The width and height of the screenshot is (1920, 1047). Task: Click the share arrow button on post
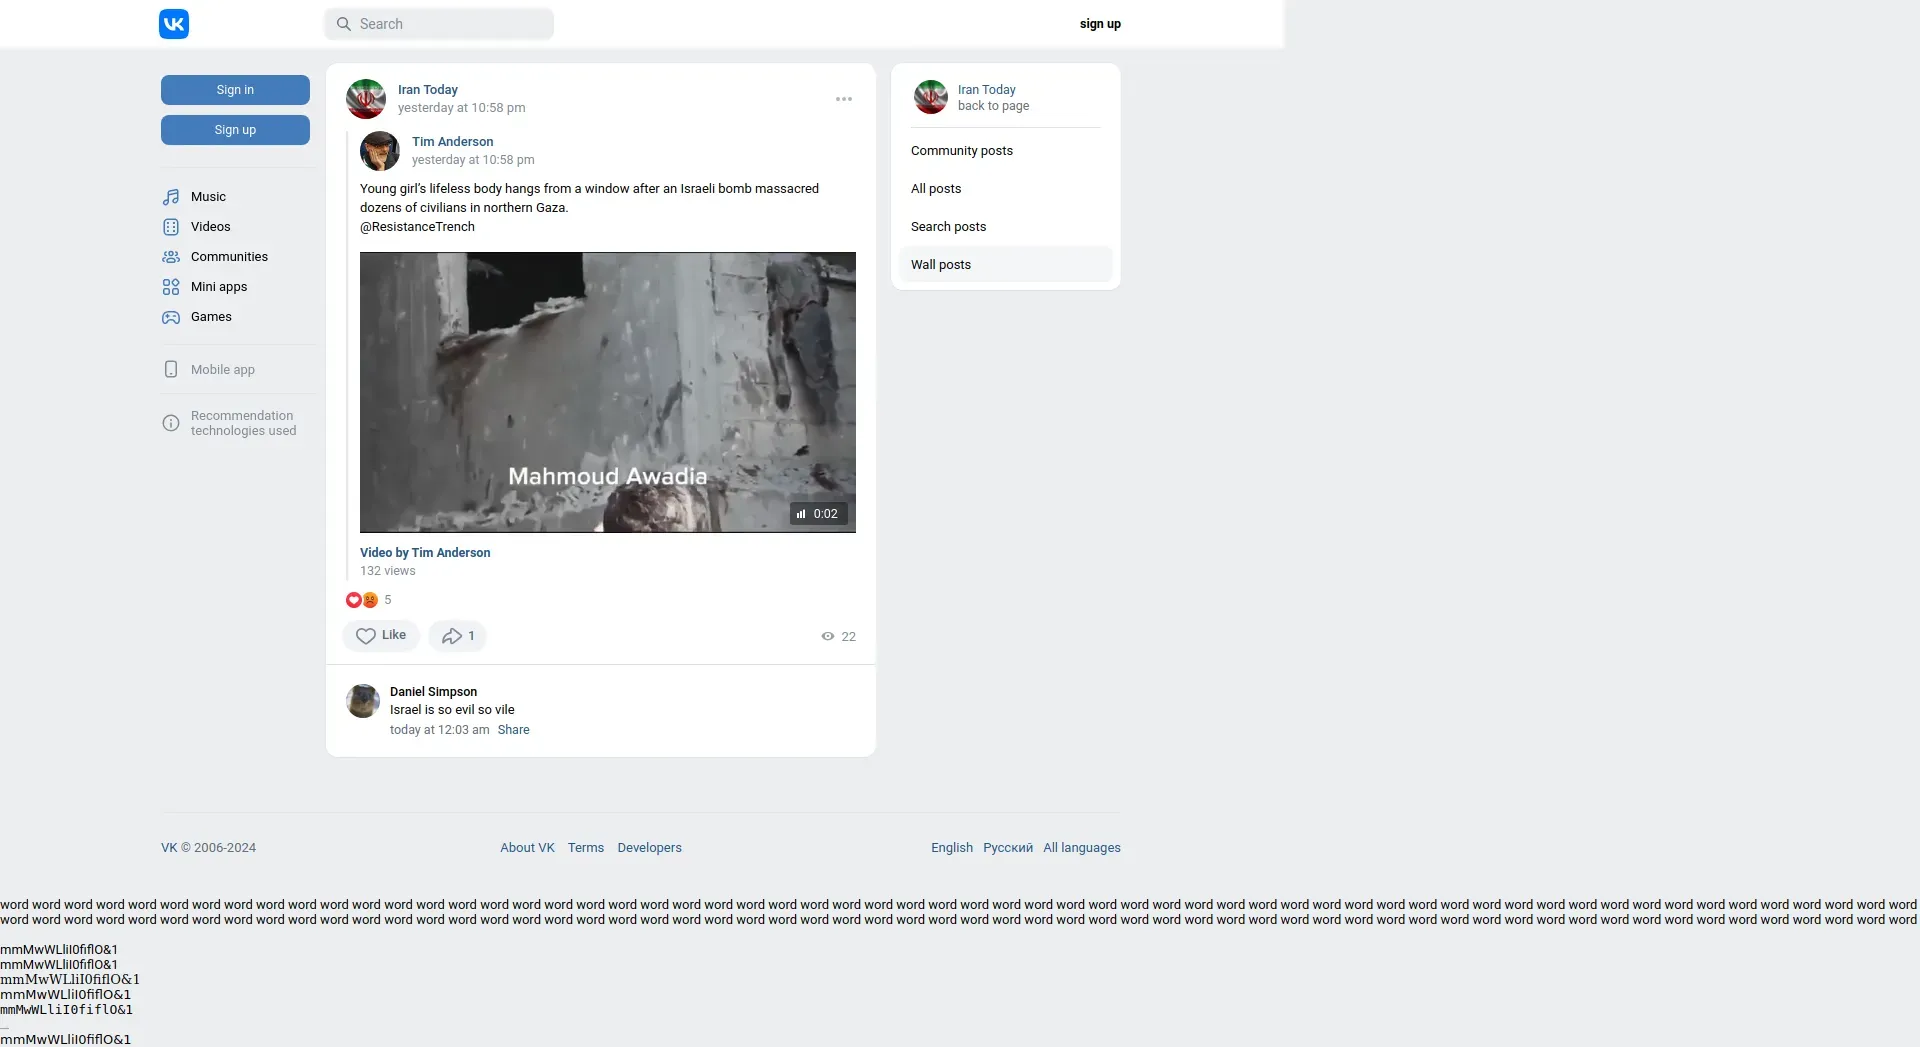(457, 636)
